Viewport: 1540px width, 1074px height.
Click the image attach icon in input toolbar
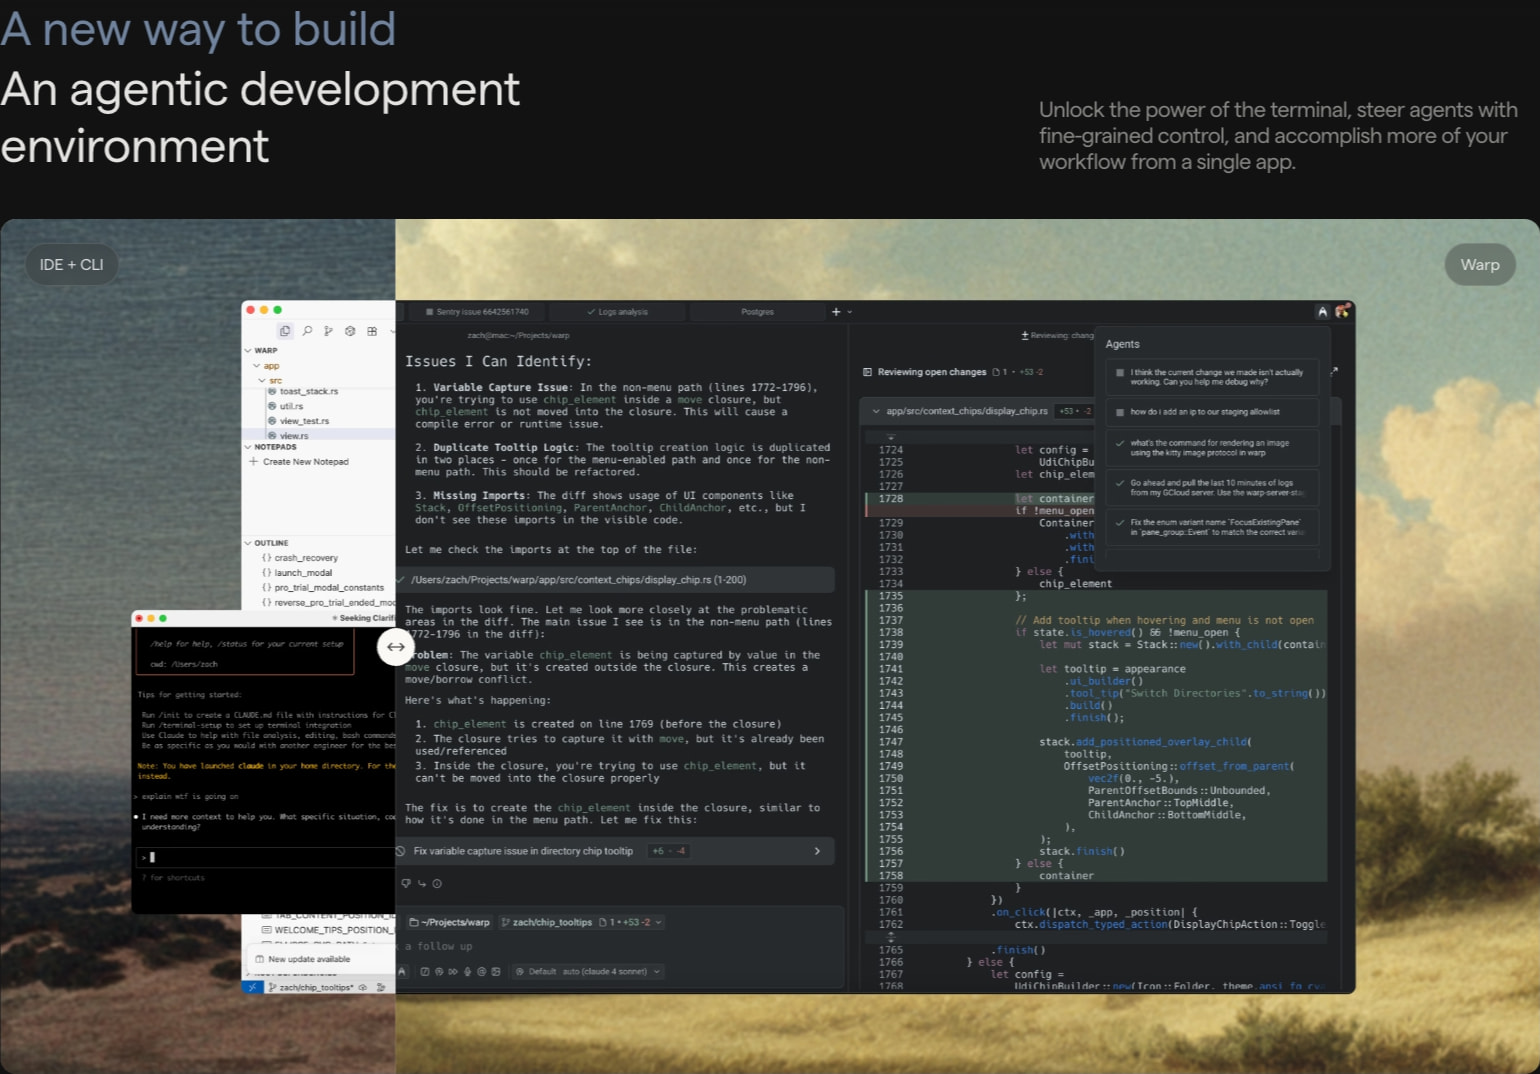pos(496,972)
